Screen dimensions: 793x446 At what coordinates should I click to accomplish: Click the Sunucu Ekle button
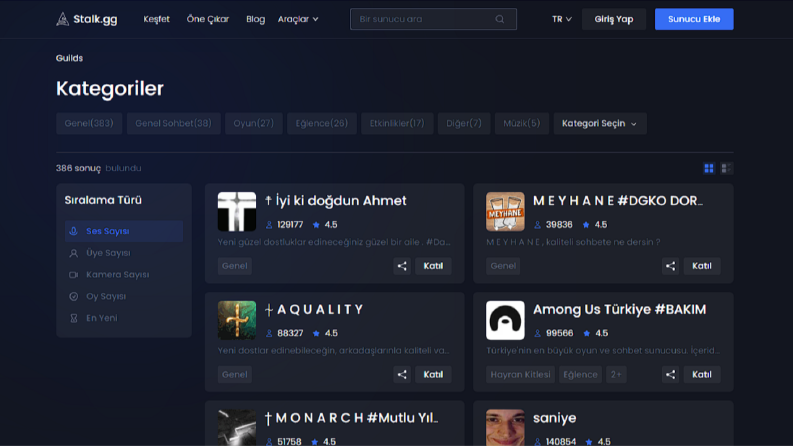(694, 19)
